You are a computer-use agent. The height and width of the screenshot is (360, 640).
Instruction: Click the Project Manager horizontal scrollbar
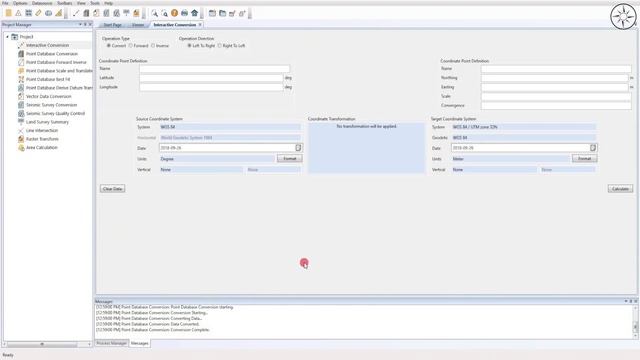tap(46, 344)
